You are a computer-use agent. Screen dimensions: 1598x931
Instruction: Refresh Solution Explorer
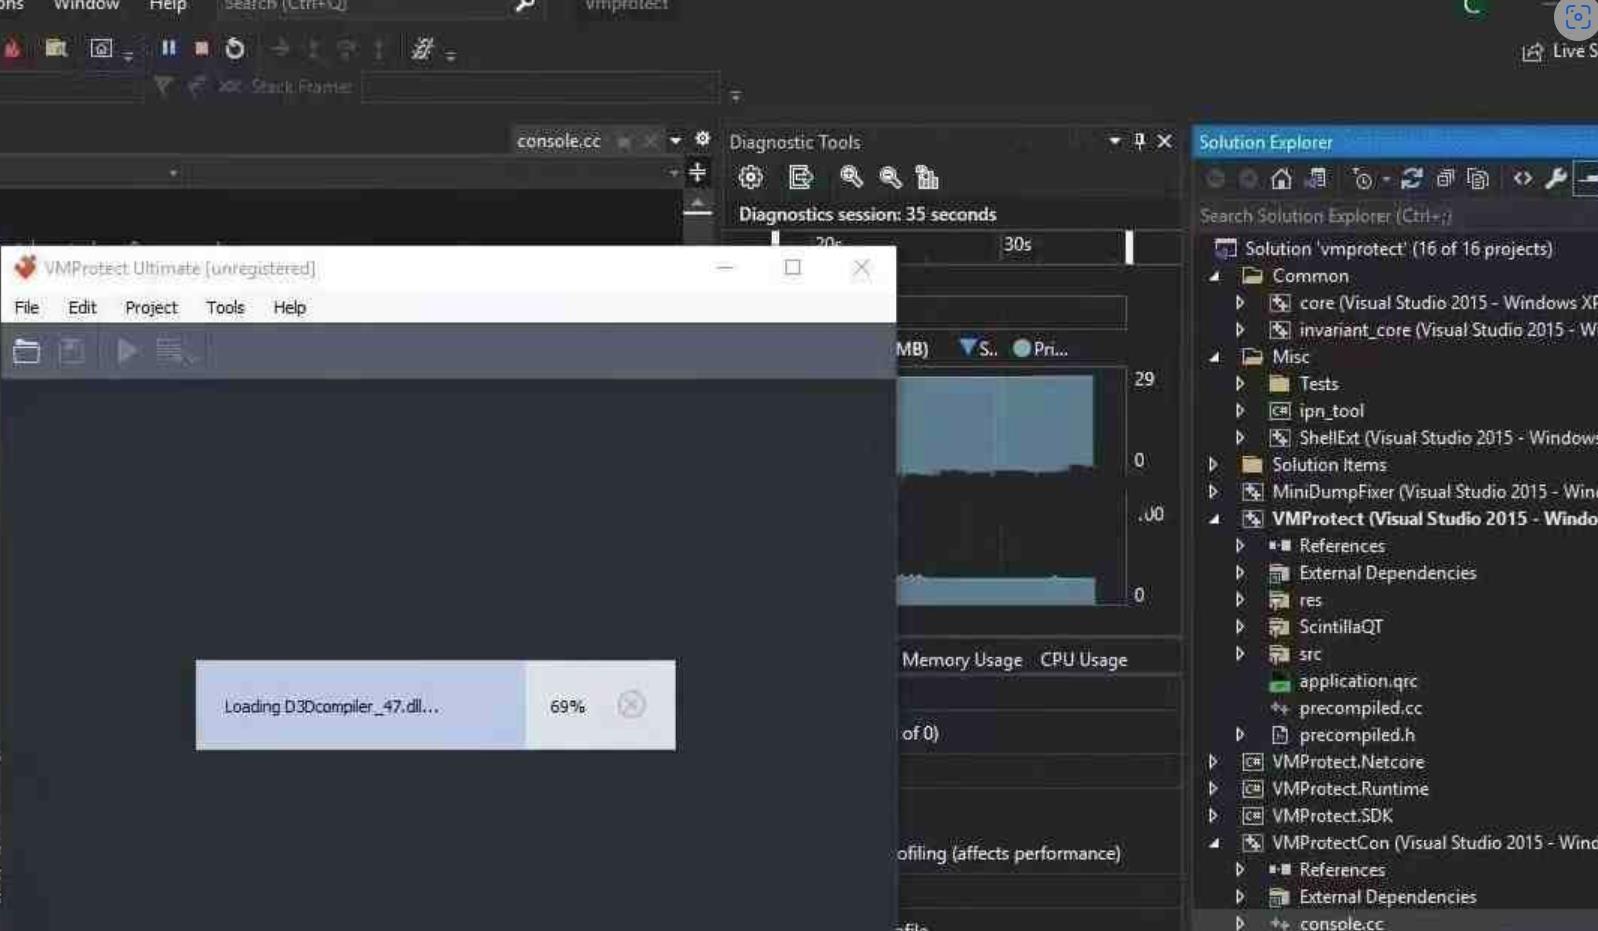(x=1411, y=179)
